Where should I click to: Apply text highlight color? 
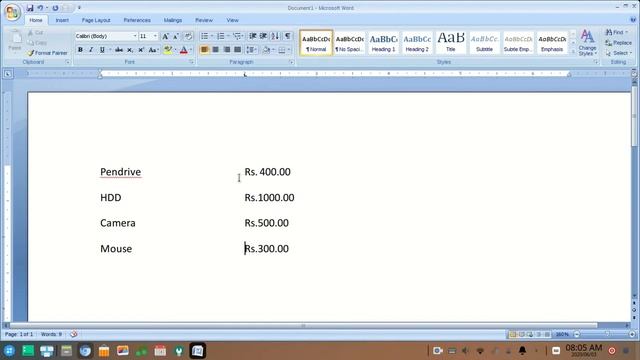(167, 50)
